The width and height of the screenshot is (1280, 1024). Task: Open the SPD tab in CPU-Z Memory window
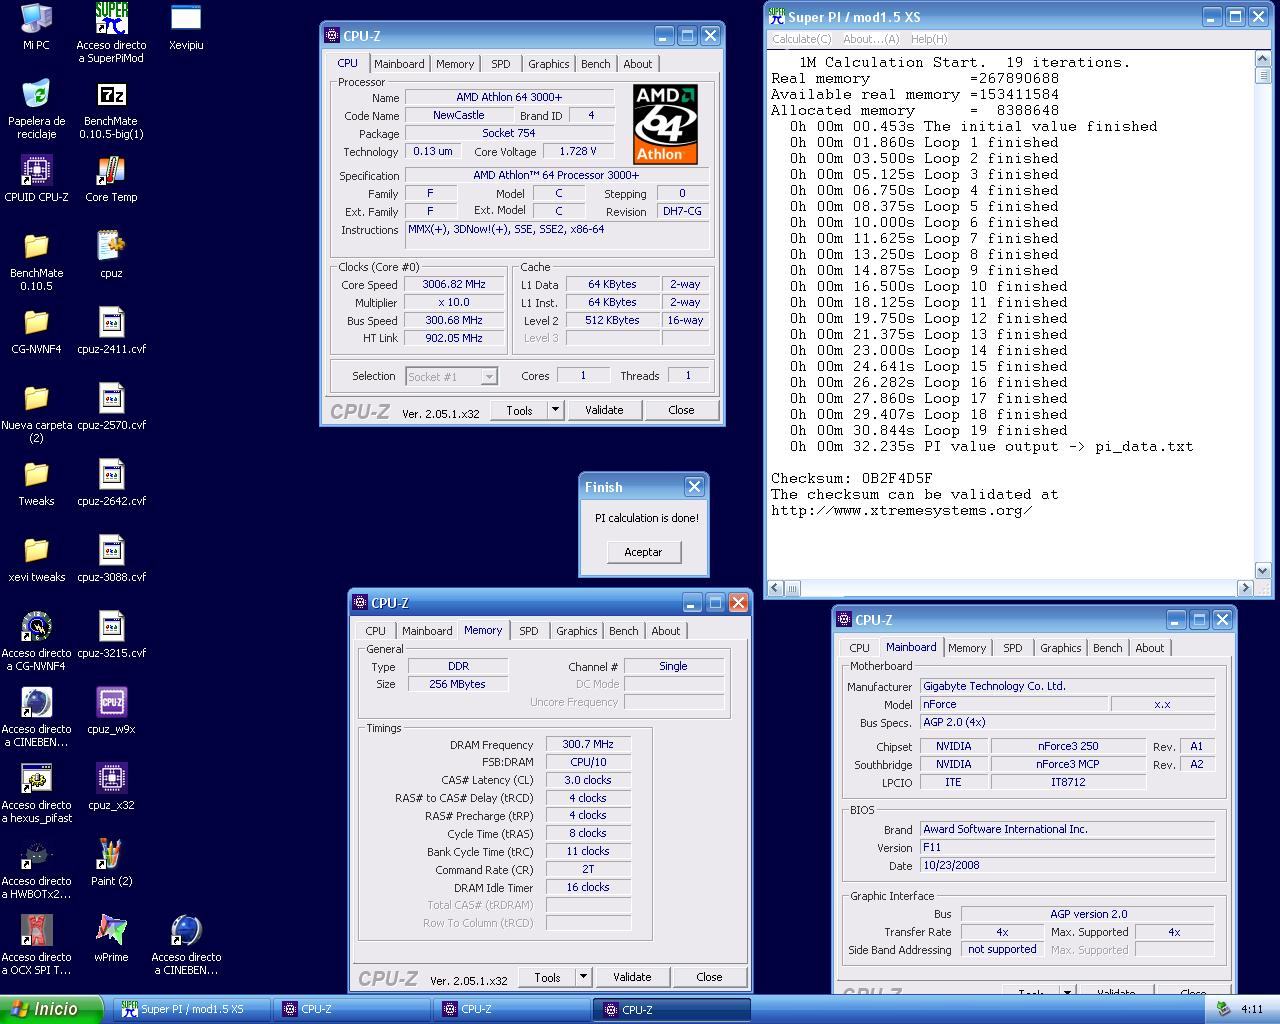pyautogui.click(x=529, y=631)
